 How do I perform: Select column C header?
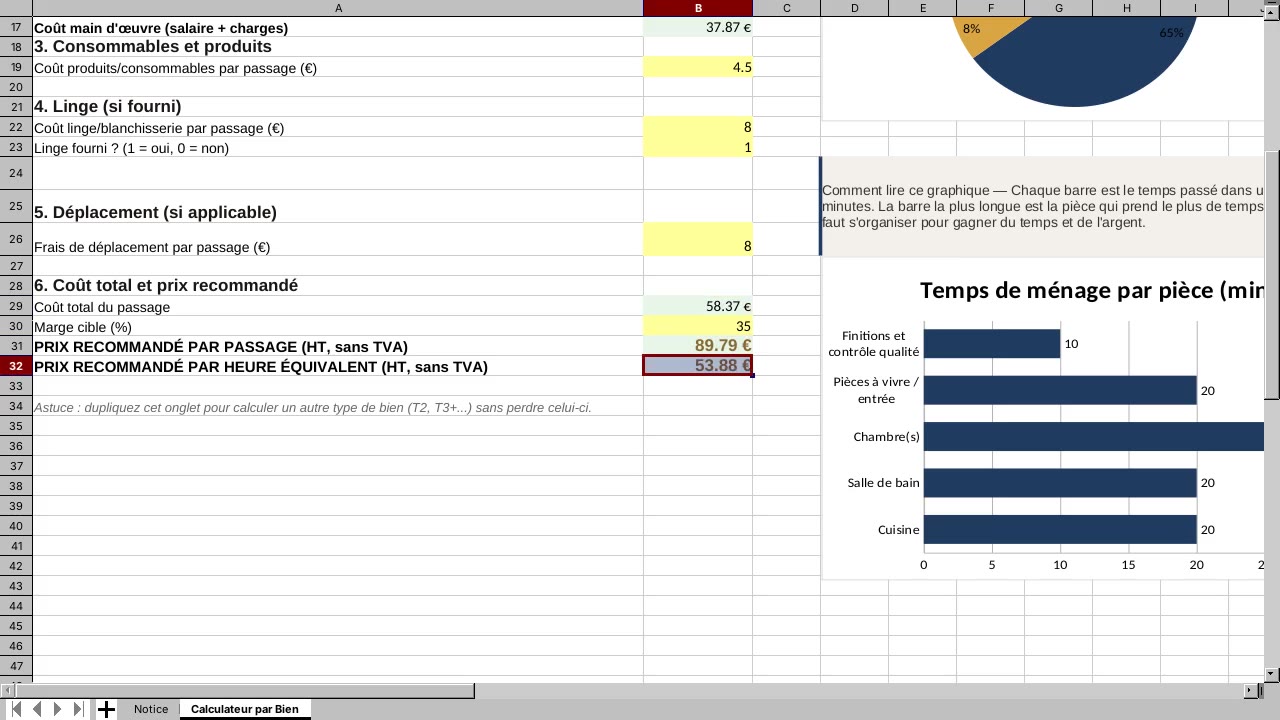pyautogui.click(x=786, y=8)
